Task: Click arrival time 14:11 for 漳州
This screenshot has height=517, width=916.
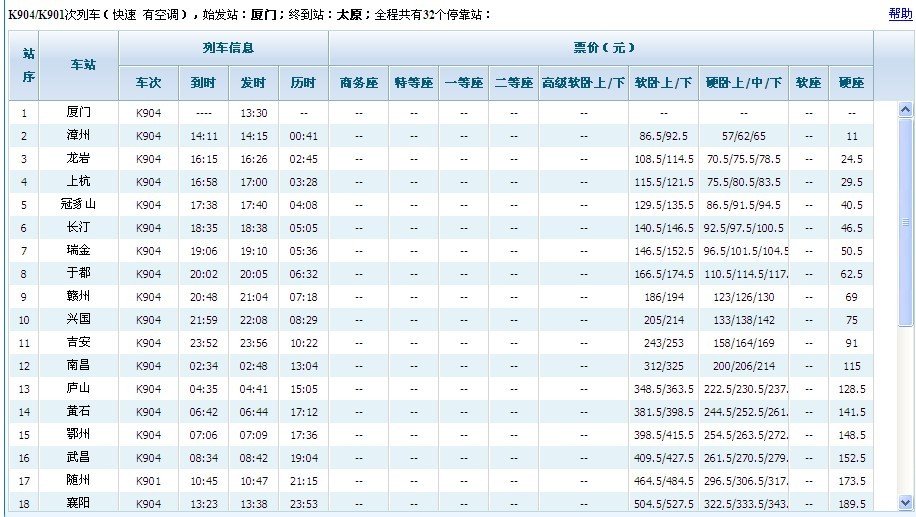Action: click(203, 136)
